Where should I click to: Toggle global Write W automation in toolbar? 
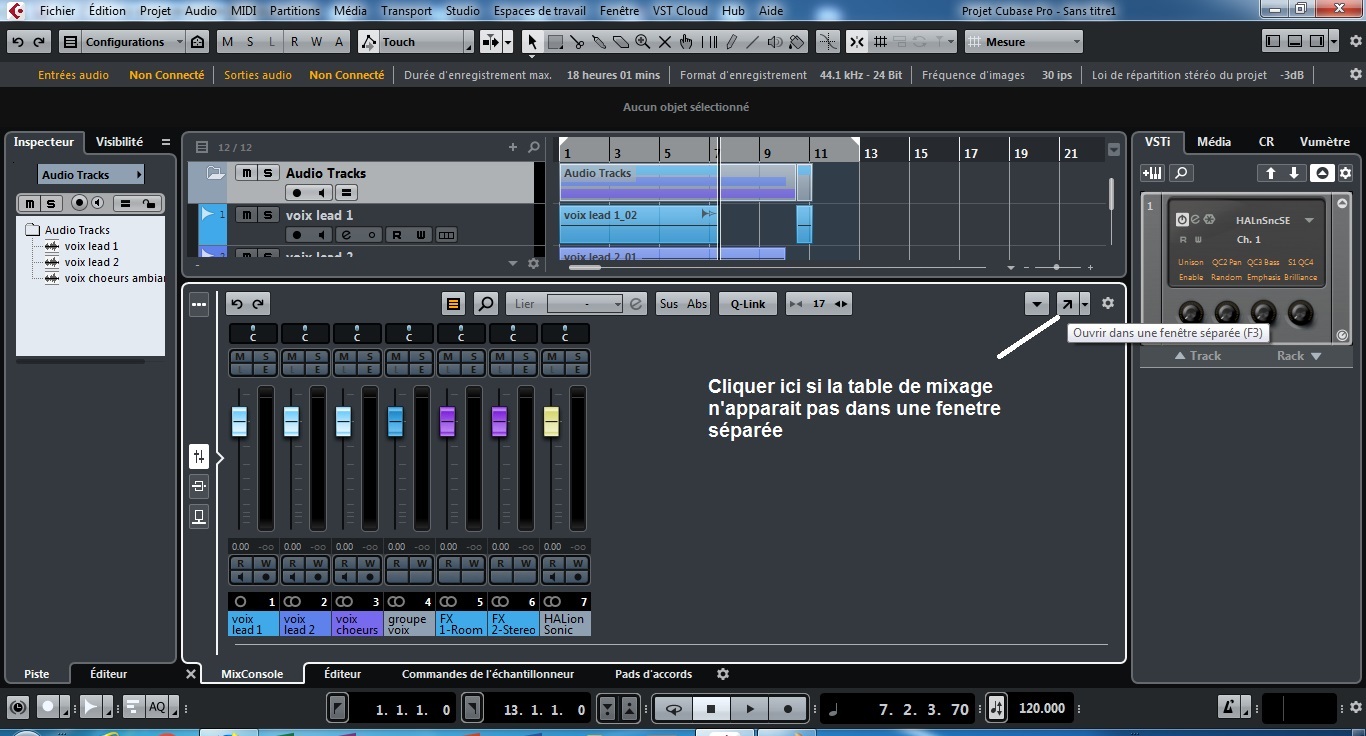point(316,42)
